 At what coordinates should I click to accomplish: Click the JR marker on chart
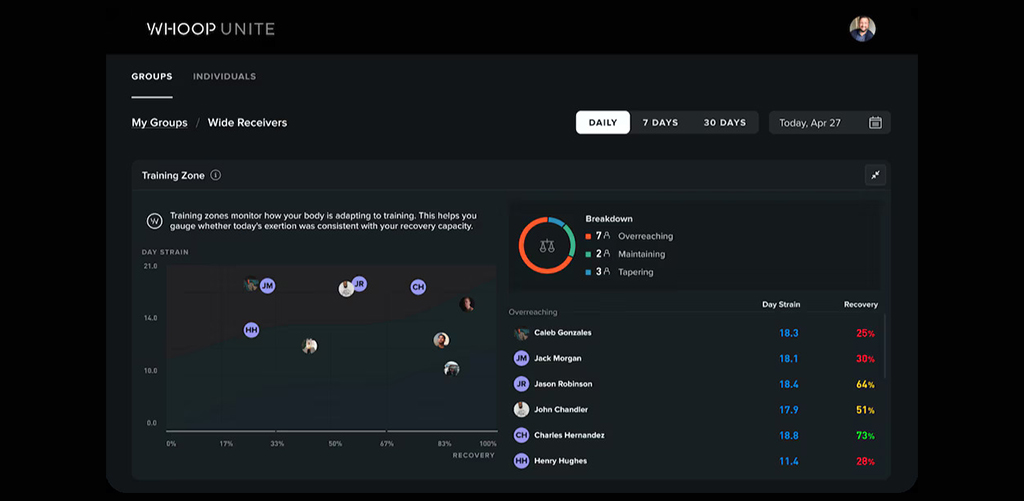tap(359, 284)
